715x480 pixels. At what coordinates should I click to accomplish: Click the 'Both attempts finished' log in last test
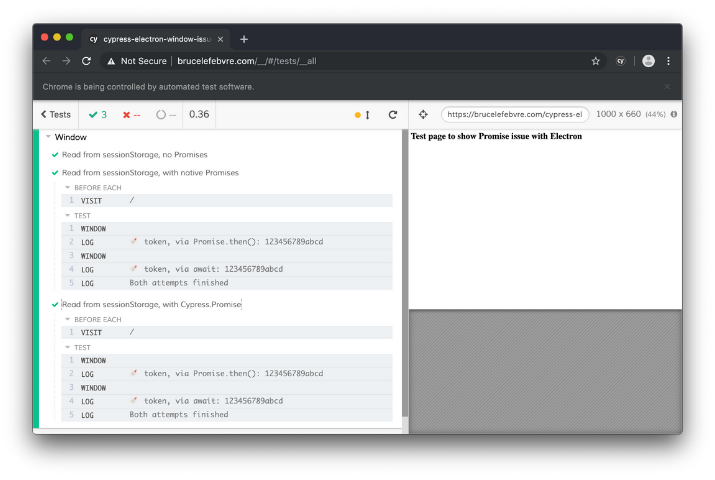(x=178, y=414)
